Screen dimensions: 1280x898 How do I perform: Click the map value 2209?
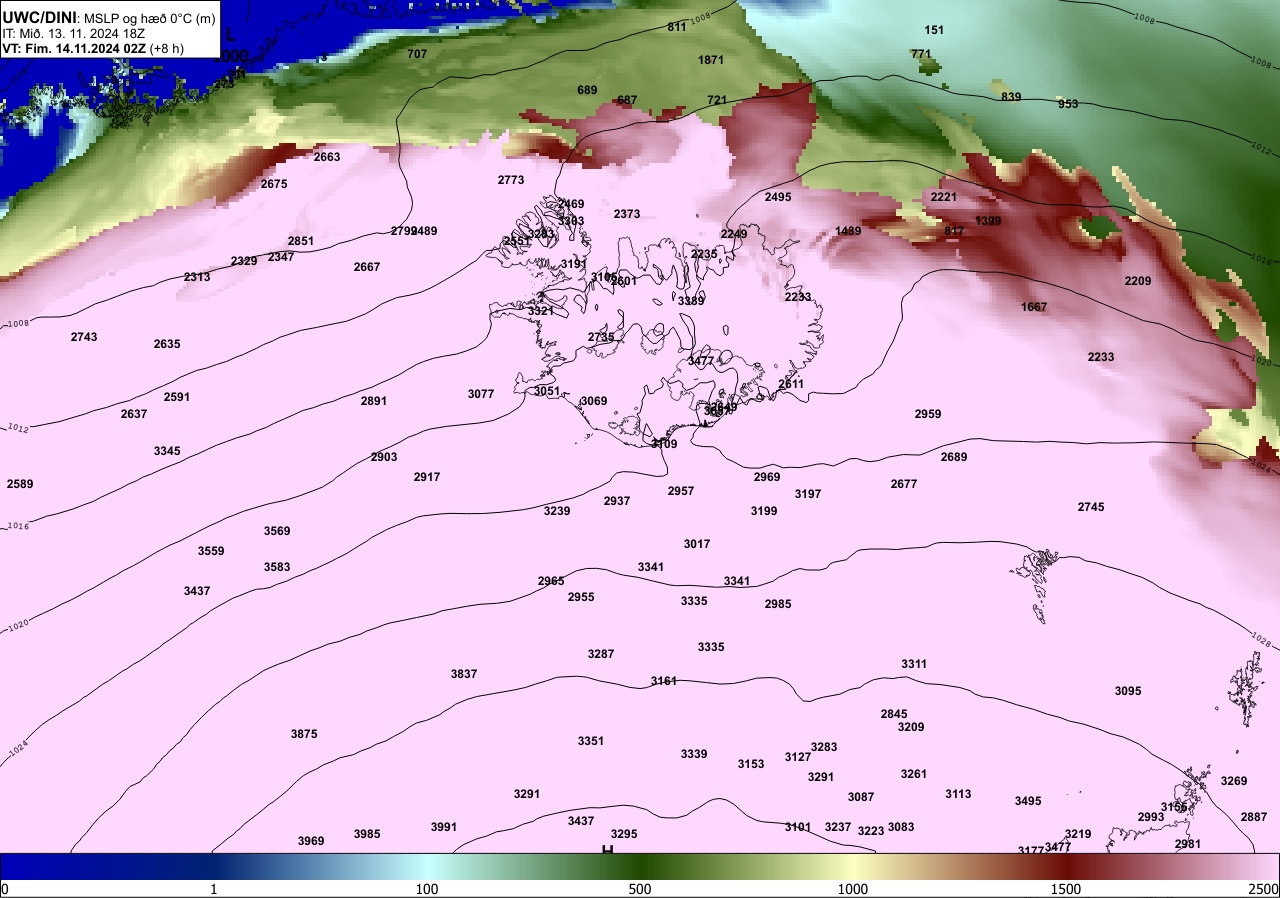click(1138, 281)
